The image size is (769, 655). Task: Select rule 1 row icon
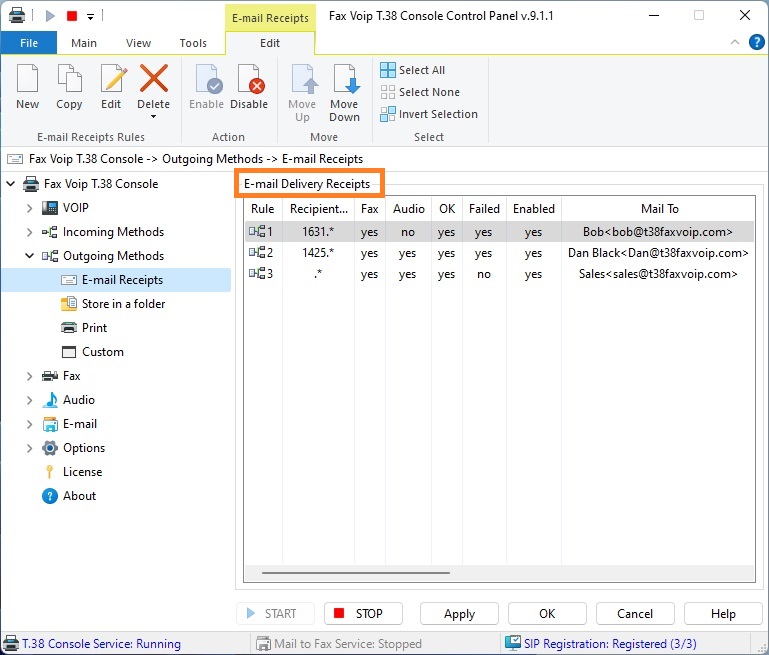(x=257, y=231)
